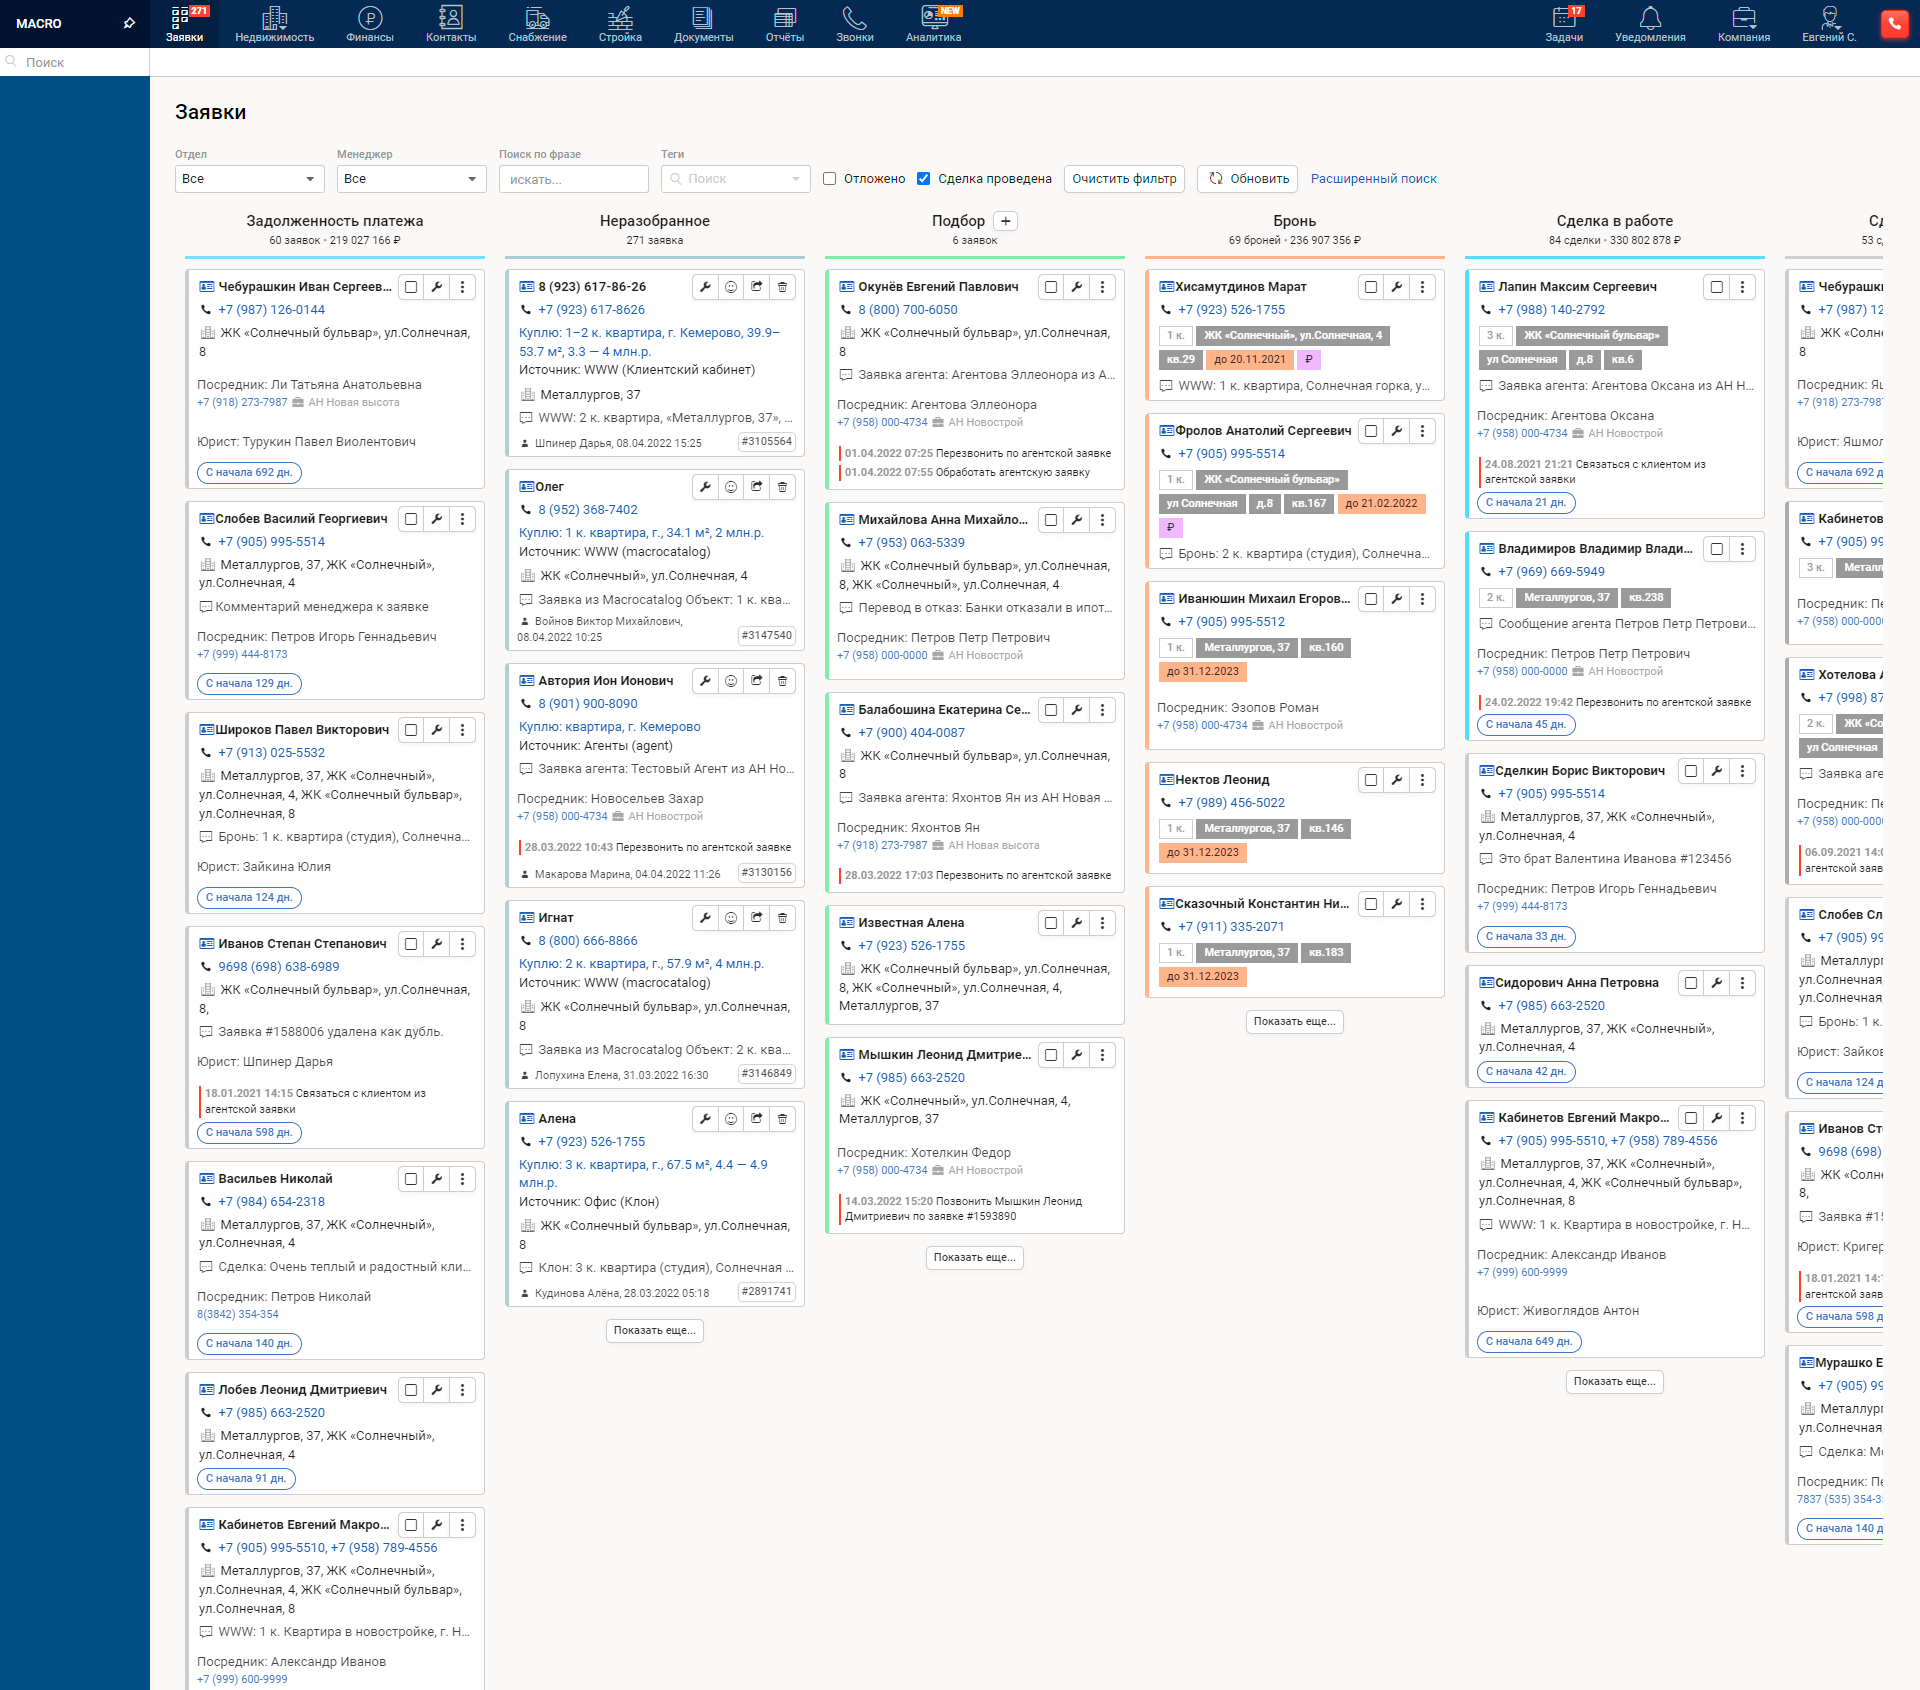
Task: Open the Документы section
Action: (703, 24)
